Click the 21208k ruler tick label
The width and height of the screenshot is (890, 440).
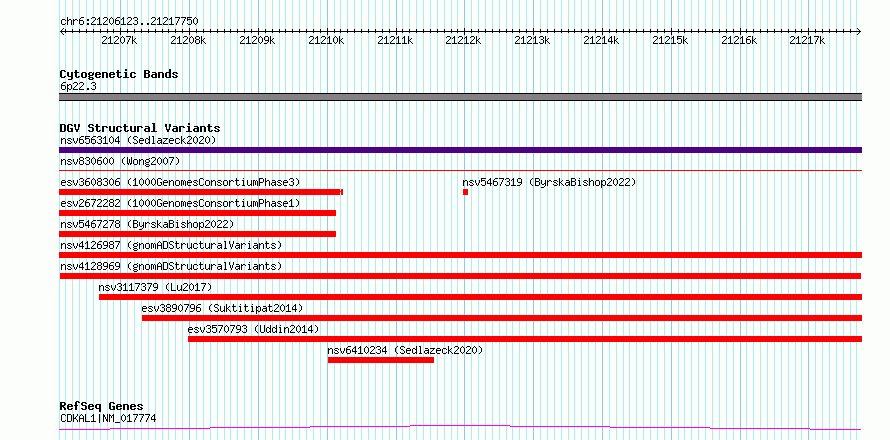pos(188,40)
